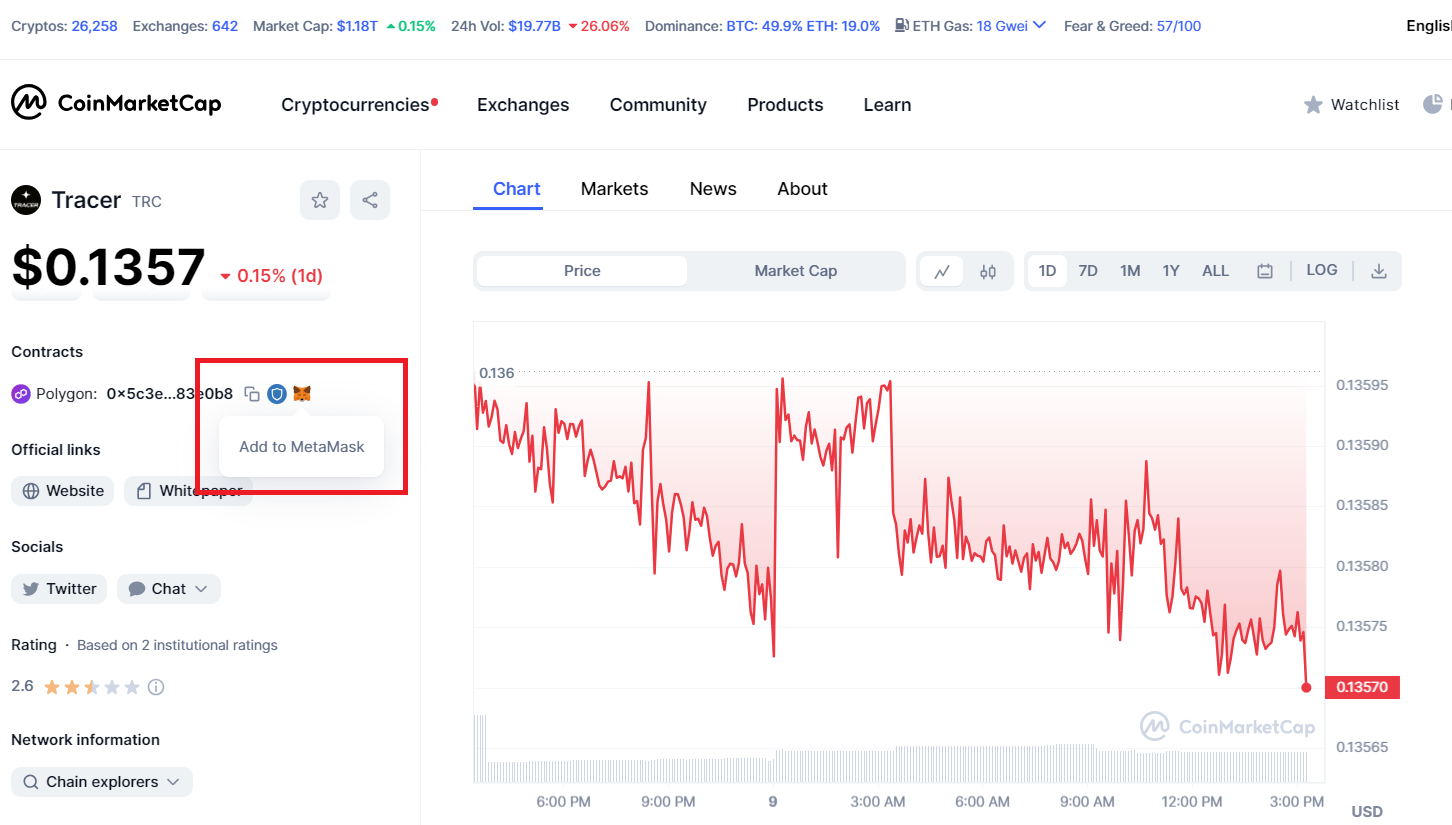Select the Price chart toggle

click(x=582, y=271)
